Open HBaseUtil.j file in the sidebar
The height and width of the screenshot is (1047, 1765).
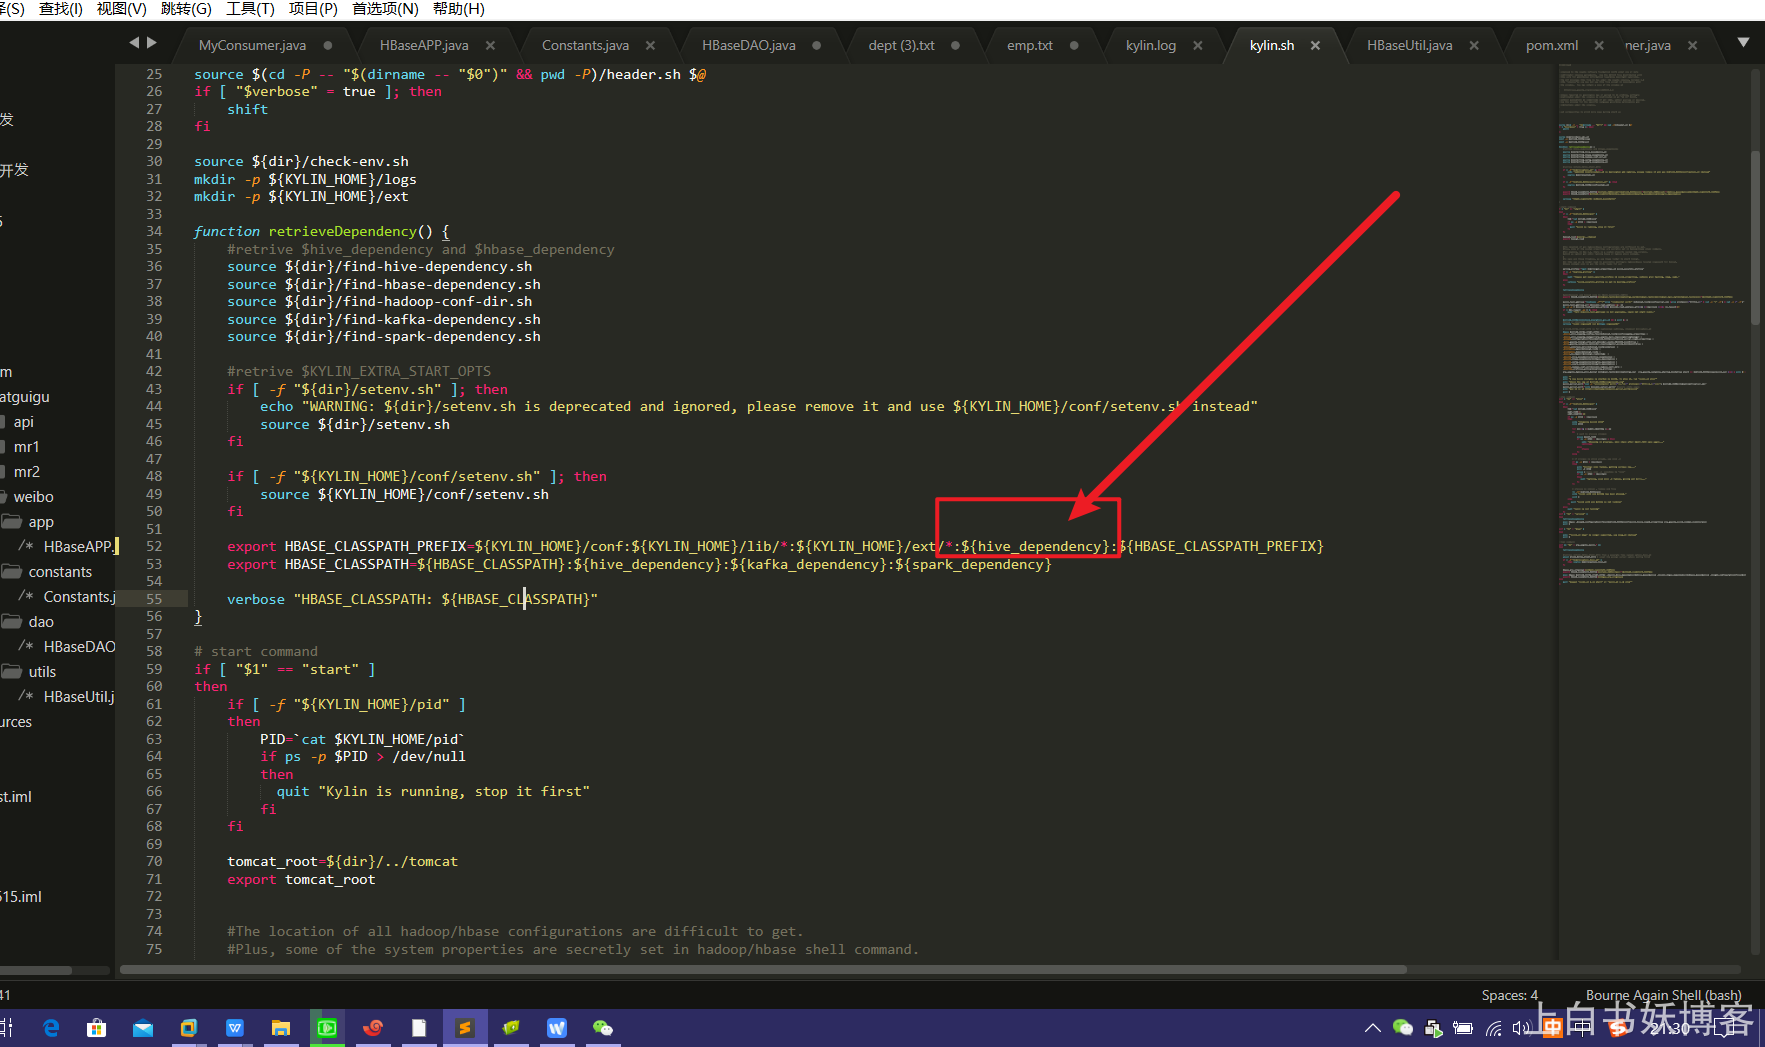[x=66, y=697]
